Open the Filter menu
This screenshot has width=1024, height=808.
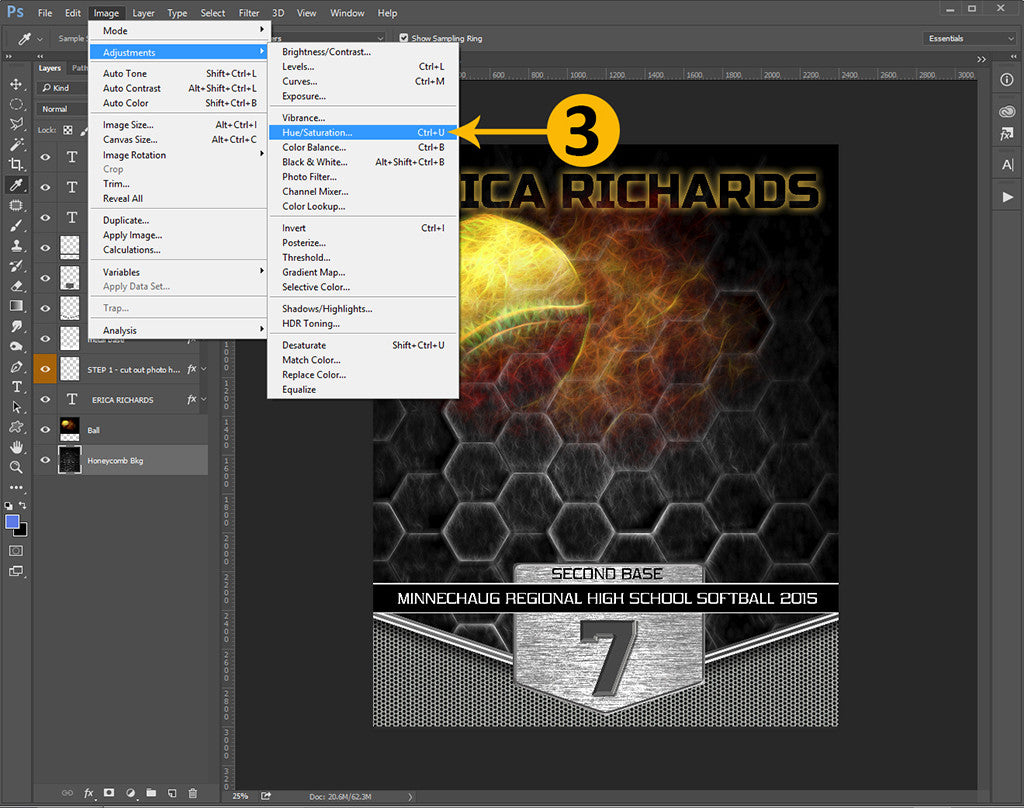249,12
